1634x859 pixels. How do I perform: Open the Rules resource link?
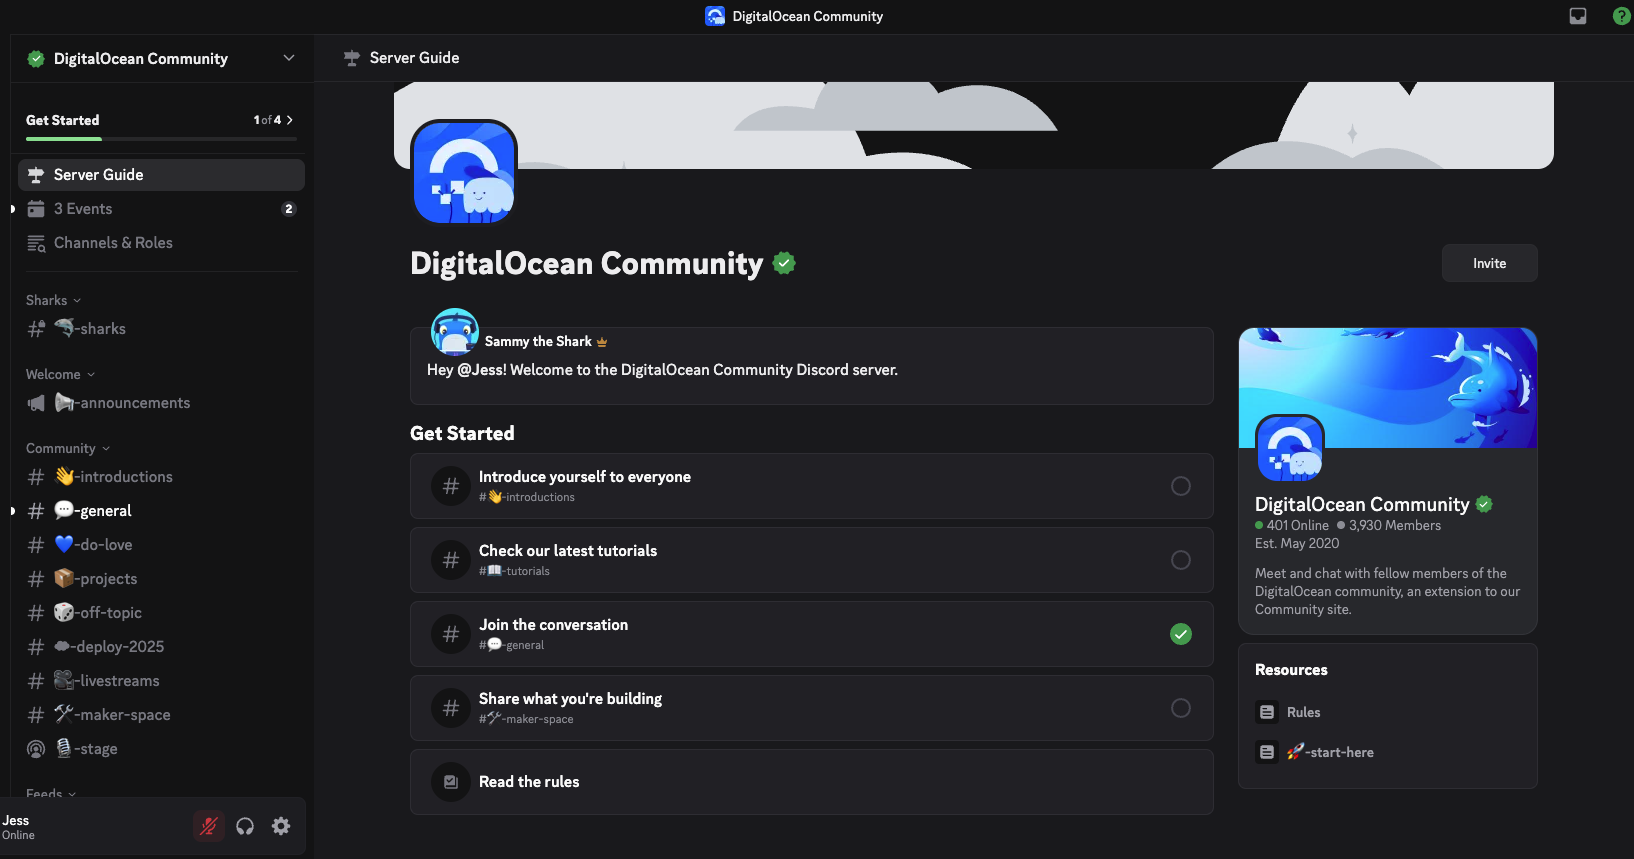coord(1303,712)
